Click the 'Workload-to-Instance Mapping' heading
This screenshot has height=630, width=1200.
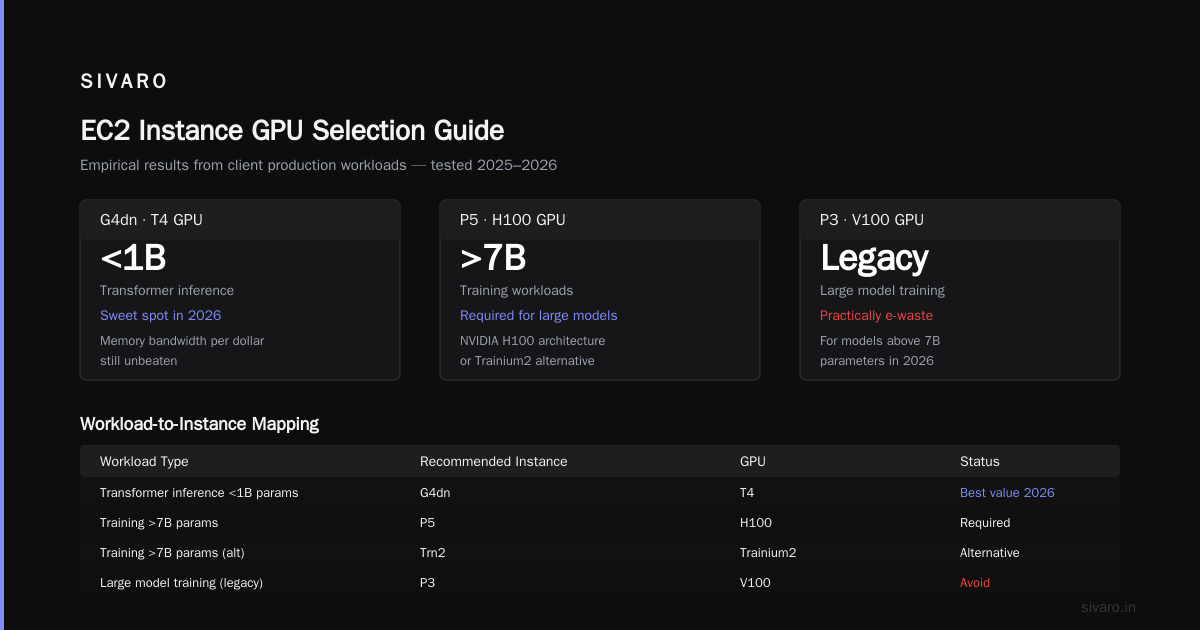pos(199,424)
